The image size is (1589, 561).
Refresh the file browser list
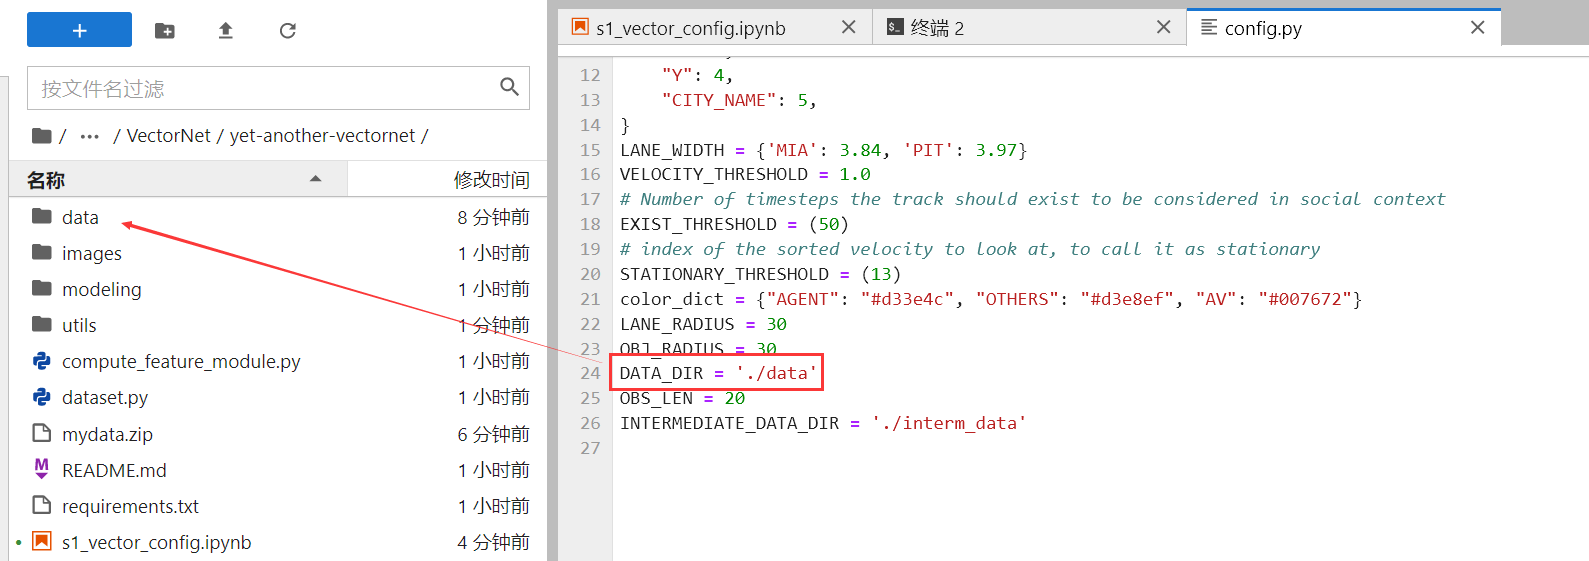coord(288,31)
